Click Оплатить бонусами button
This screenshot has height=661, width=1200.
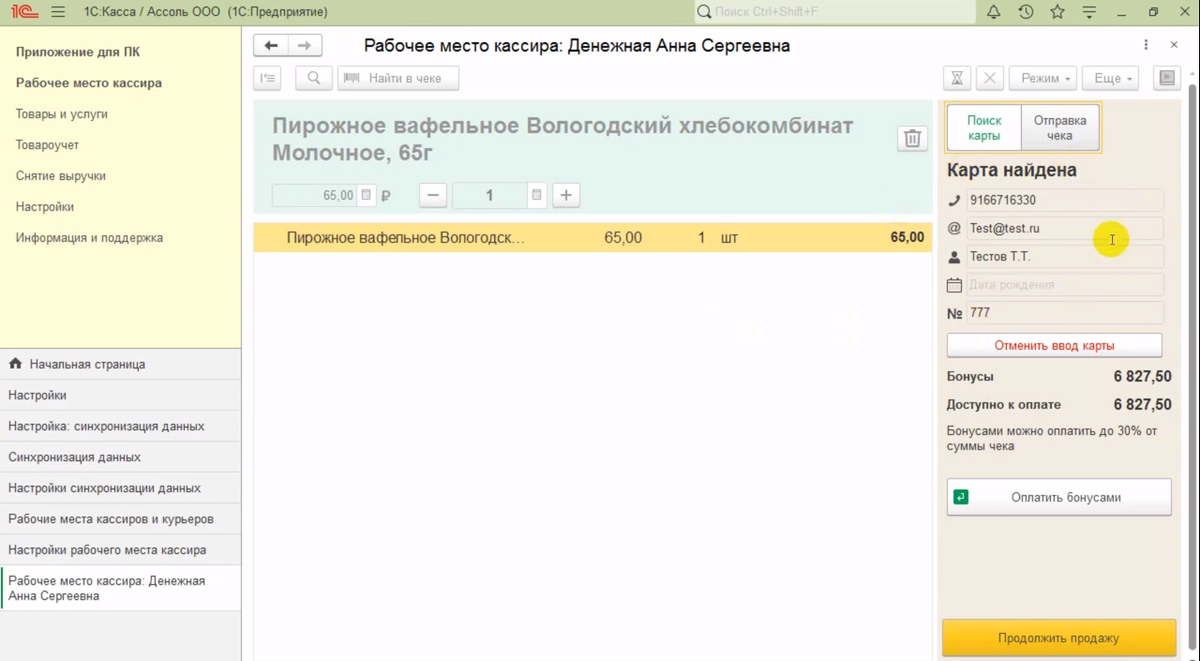[x=1059, y=497]
